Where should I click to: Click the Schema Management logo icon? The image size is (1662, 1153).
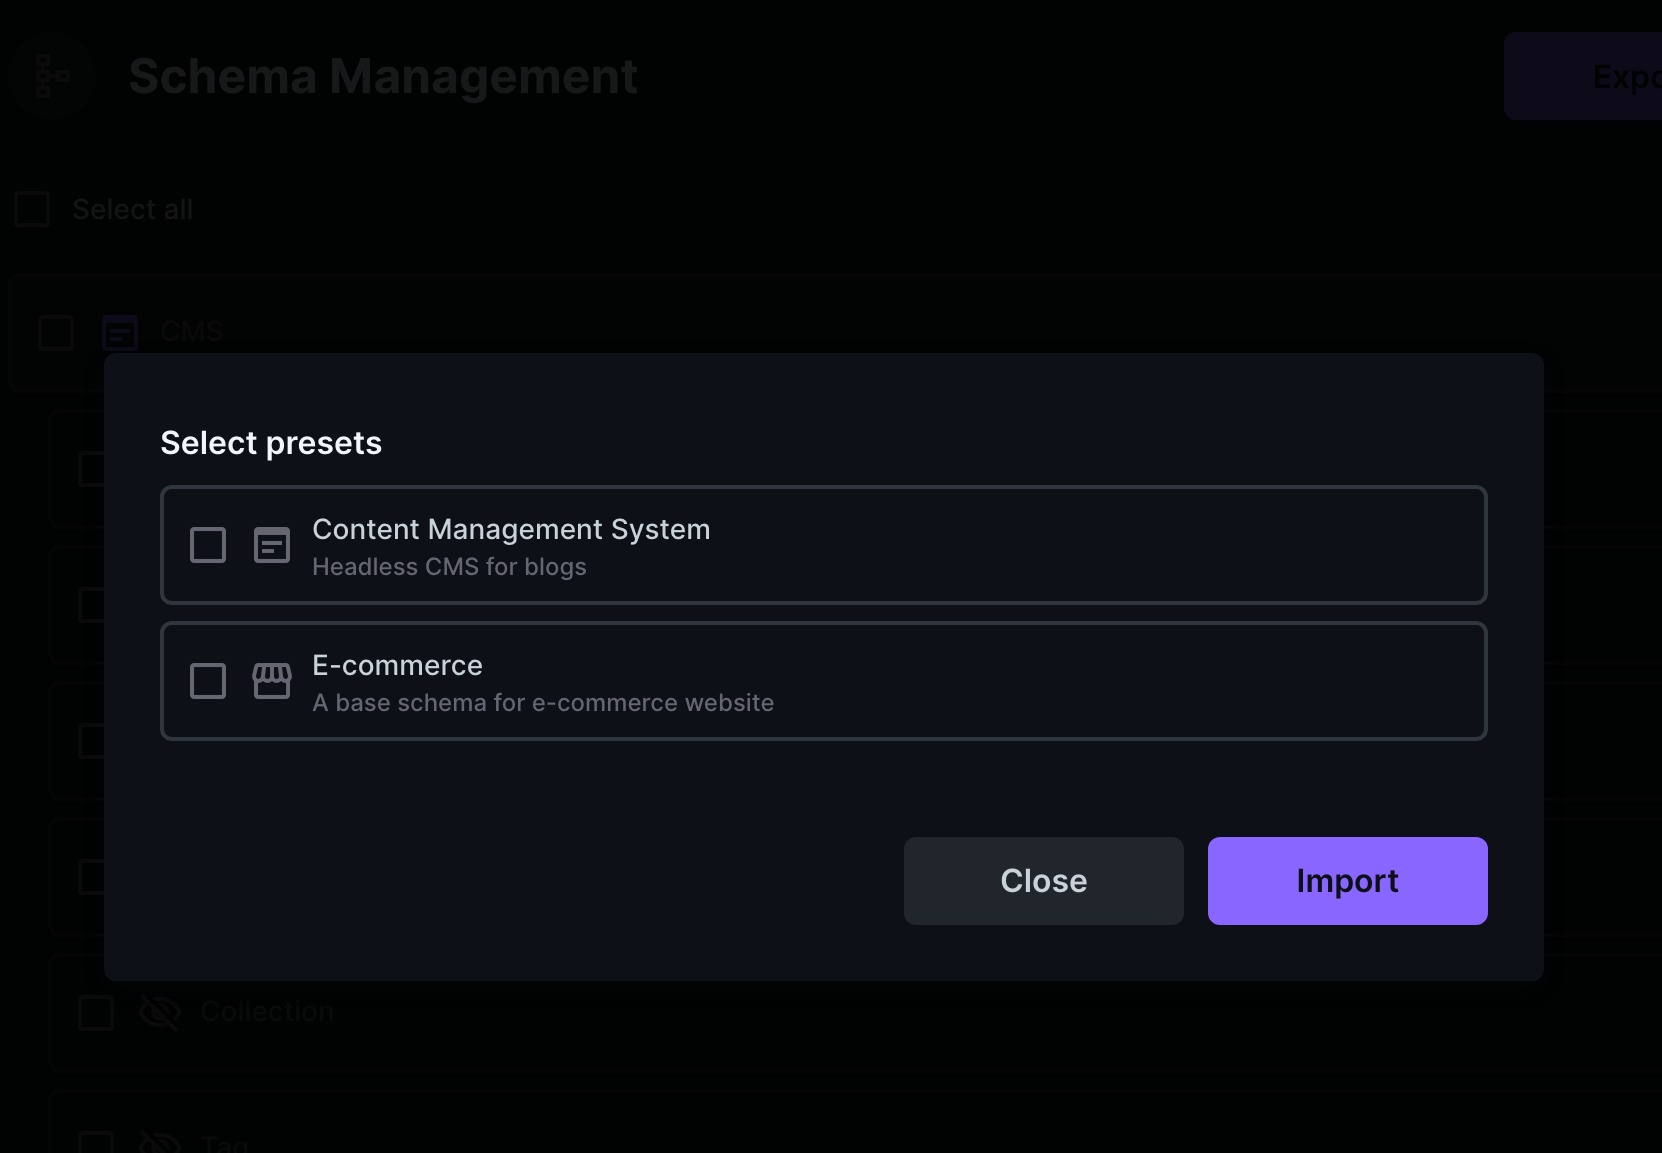point(52,76)
